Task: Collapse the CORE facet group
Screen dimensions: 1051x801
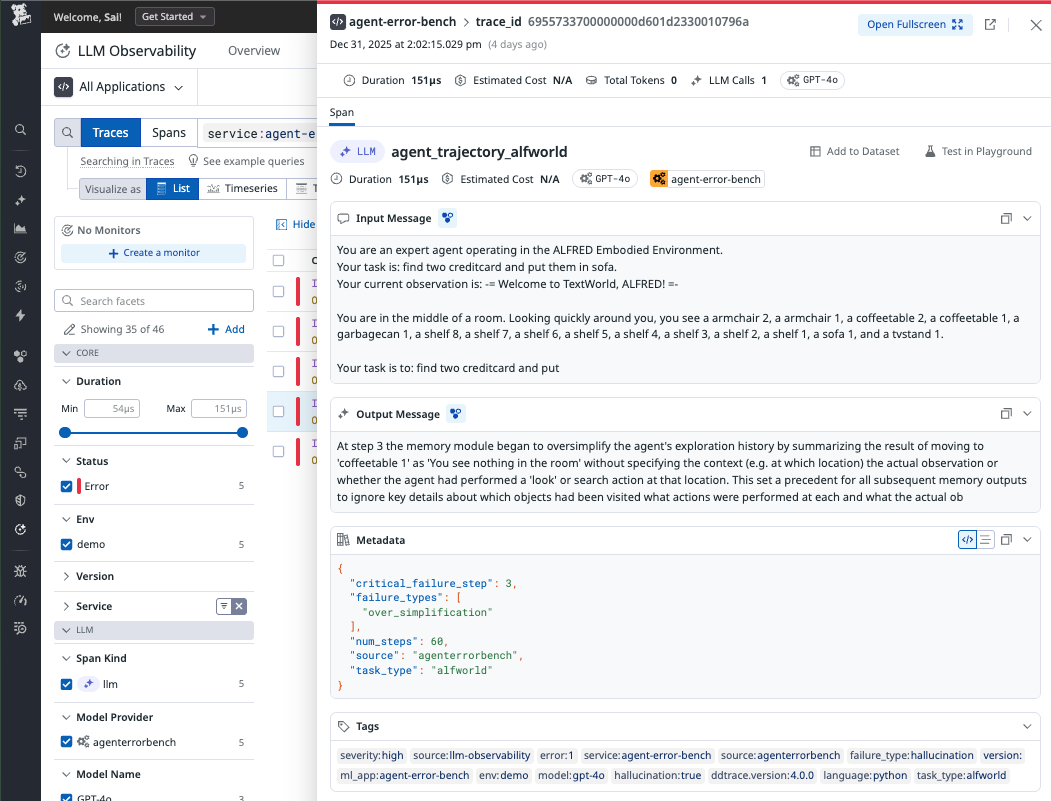Action: (x=66, y=353)
